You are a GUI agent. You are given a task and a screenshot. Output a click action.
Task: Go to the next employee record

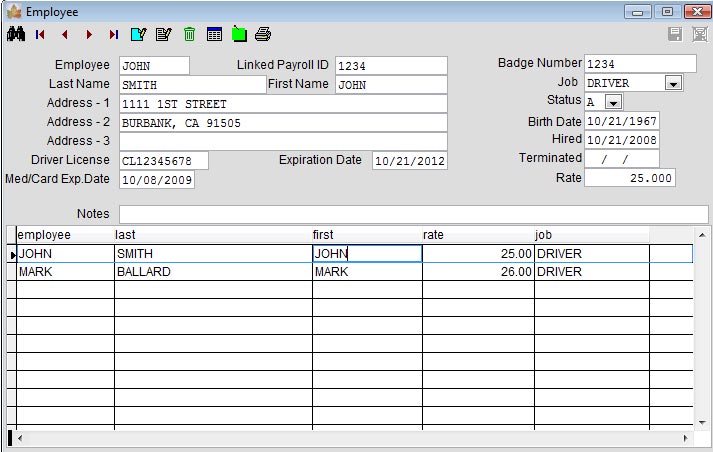(89, 35)
